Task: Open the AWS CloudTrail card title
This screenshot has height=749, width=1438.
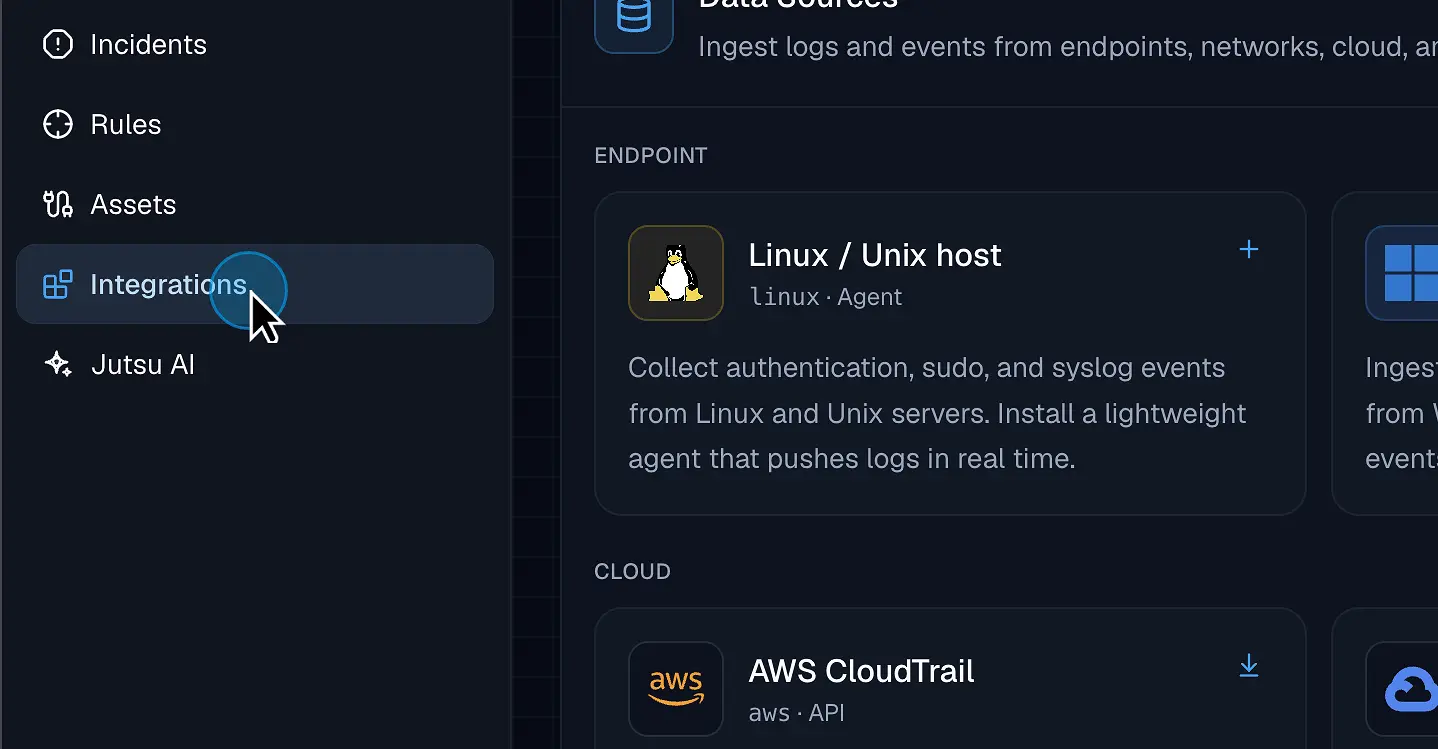Action: [x=861, y=671]
